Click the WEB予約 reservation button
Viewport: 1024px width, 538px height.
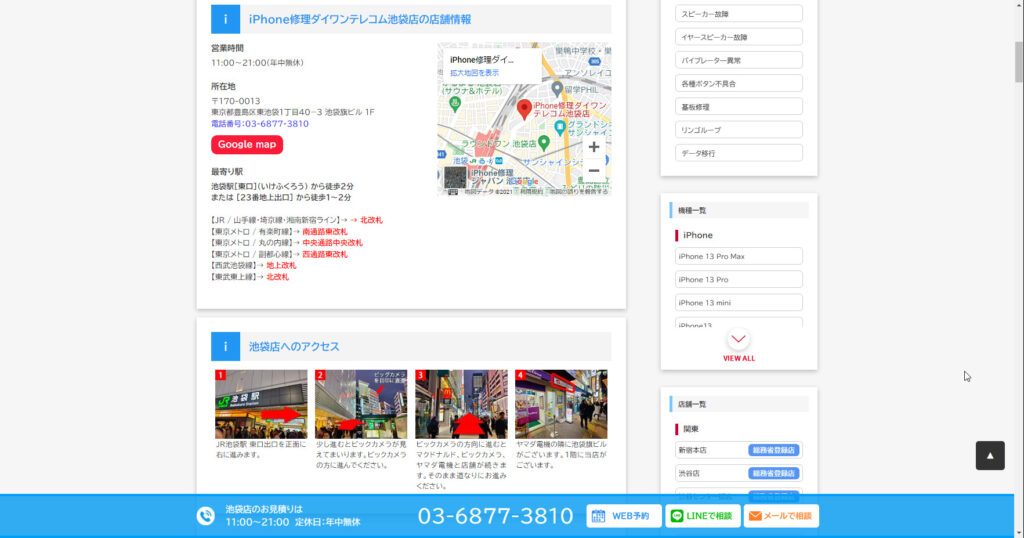(x=624, y=516)
